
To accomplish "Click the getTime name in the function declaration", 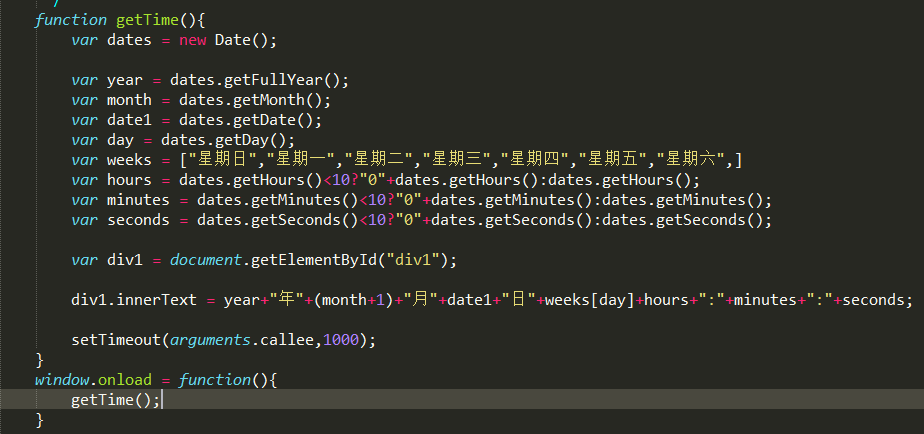I will pyautogui.click(x=147, y=20).
